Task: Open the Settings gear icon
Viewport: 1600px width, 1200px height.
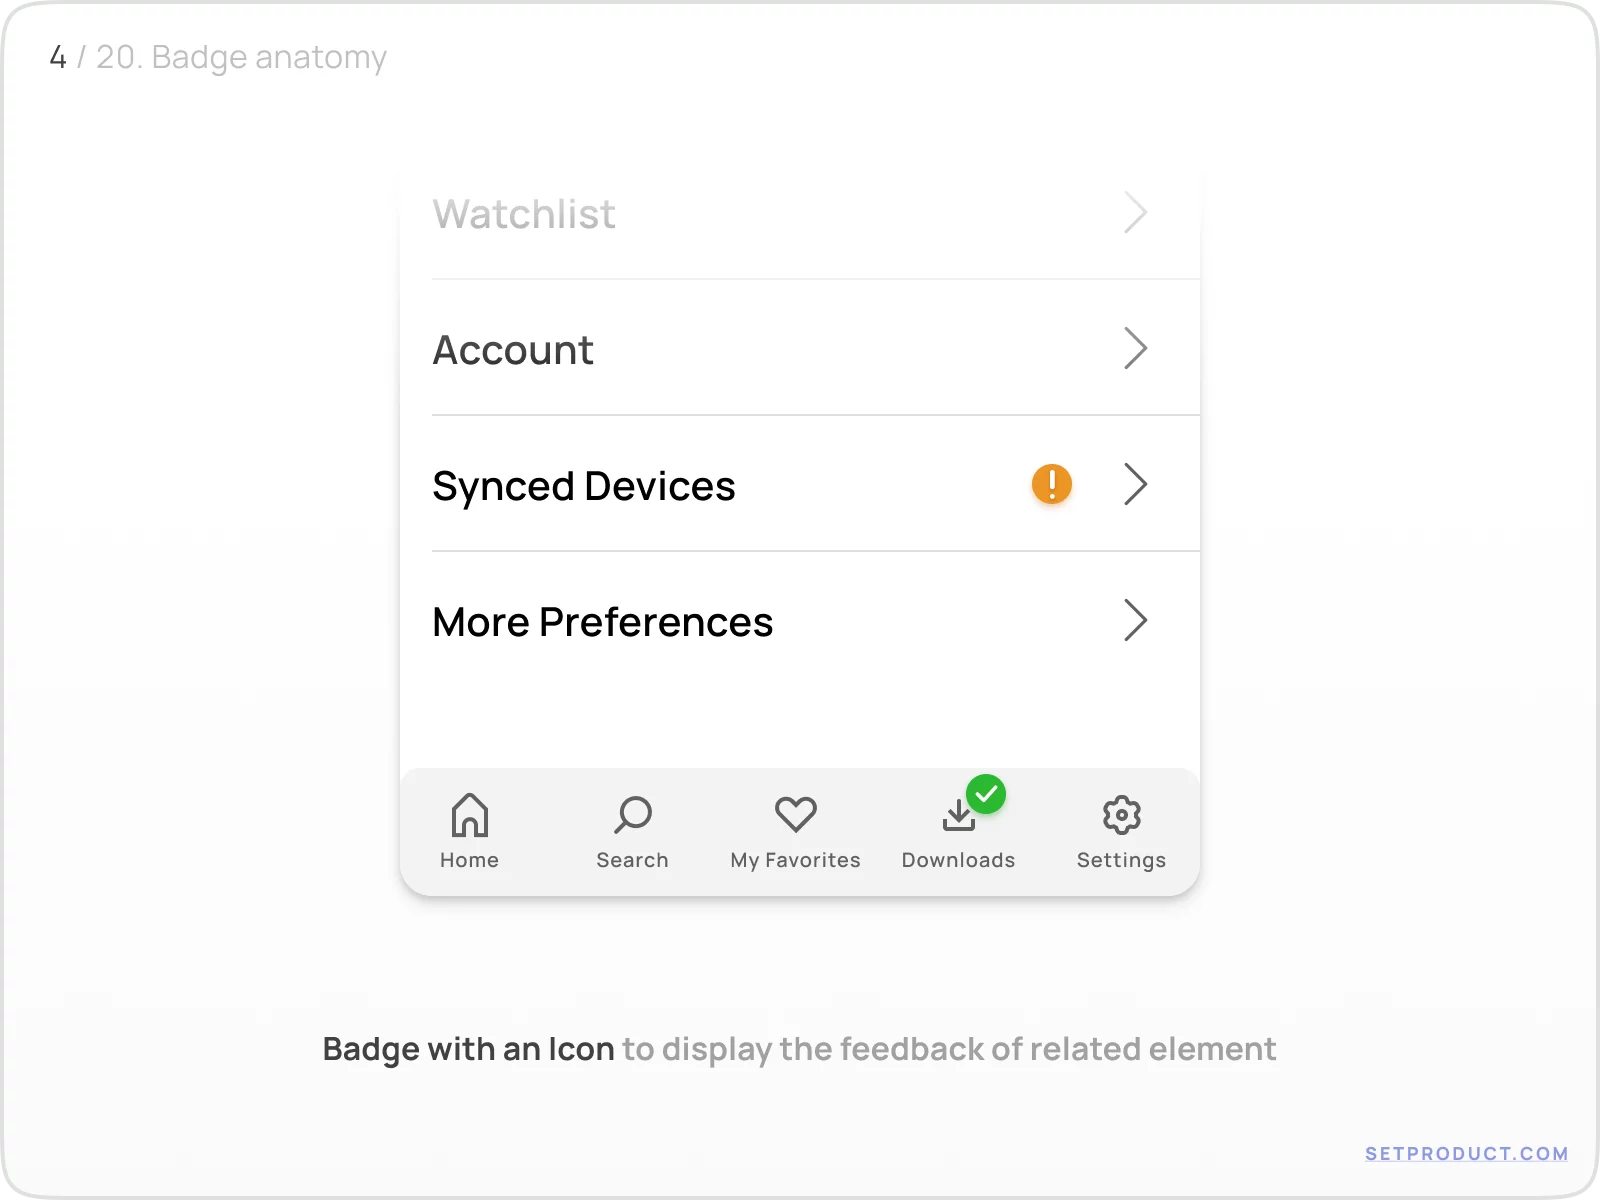Action: click(1121, 815)
